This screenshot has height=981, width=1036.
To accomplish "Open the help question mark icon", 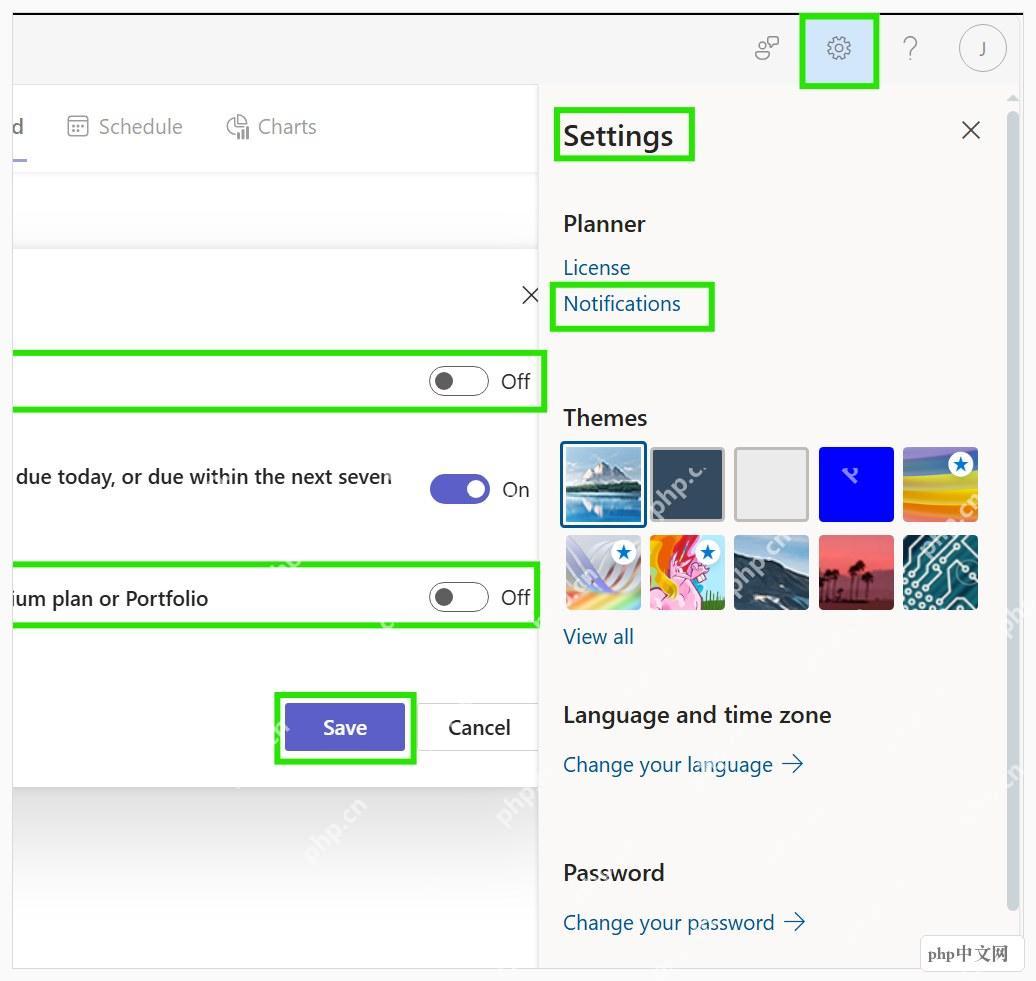I will tap(910, 48).
